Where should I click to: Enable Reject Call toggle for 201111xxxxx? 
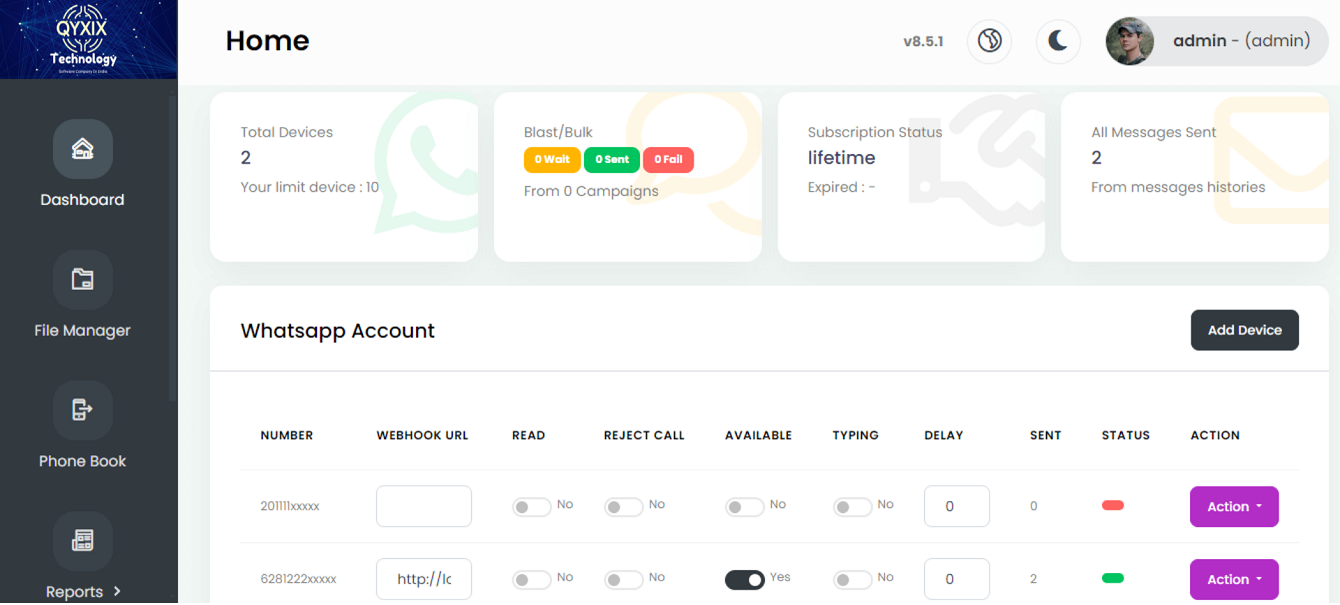pos(623,507)
